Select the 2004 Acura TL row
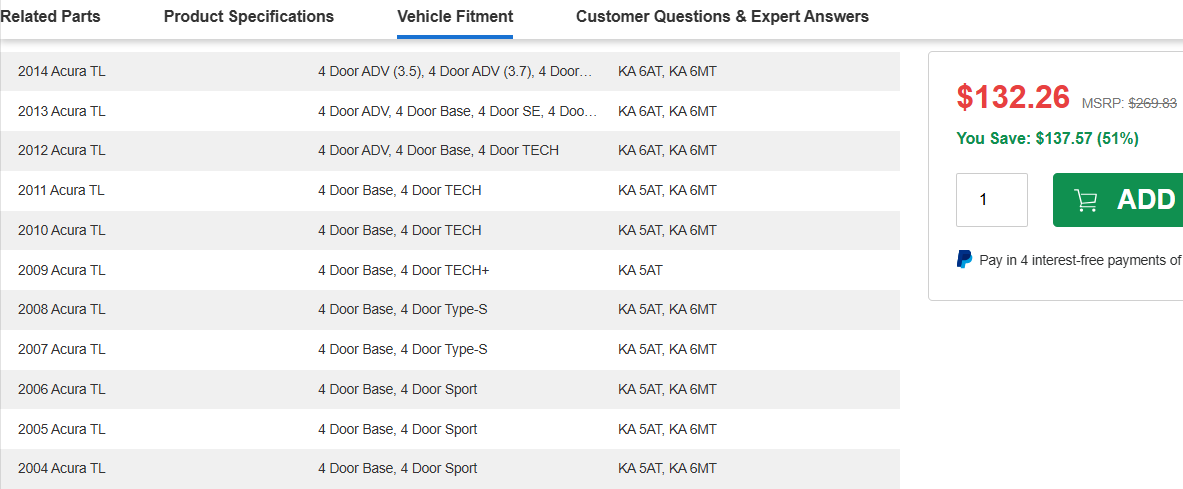 [450, 469]
